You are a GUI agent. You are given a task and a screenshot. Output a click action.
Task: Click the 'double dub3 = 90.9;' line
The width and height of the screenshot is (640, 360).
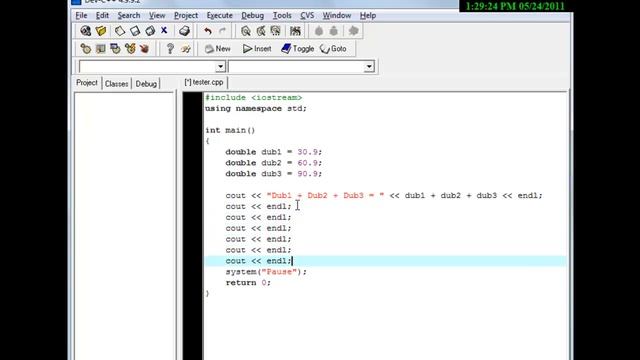[273, 174]
